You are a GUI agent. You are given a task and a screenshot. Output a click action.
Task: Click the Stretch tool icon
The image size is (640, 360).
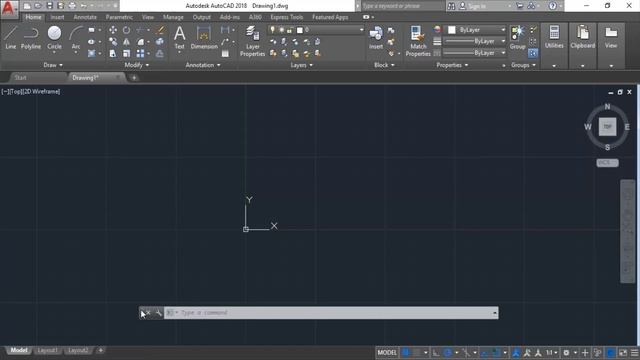113,53
